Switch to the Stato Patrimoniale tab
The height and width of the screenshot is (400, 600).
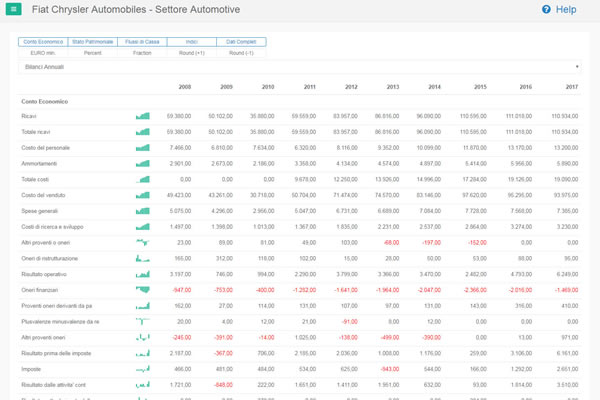93,42
